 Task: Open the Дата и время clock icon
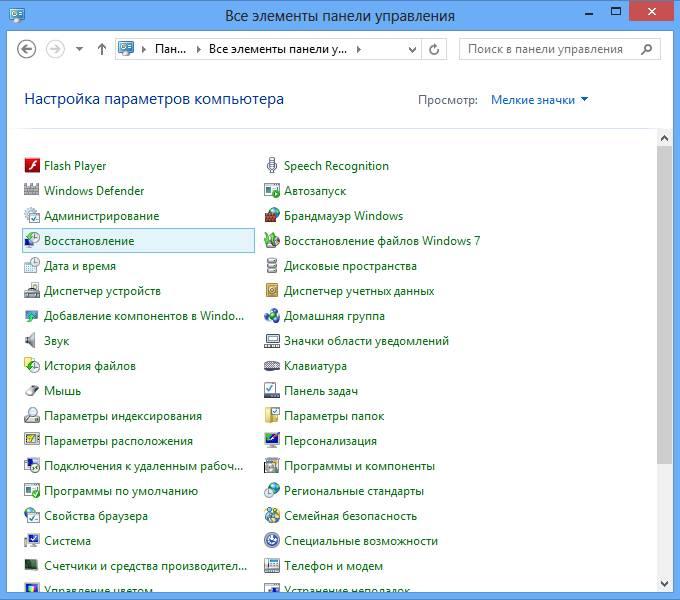(32, 266)
